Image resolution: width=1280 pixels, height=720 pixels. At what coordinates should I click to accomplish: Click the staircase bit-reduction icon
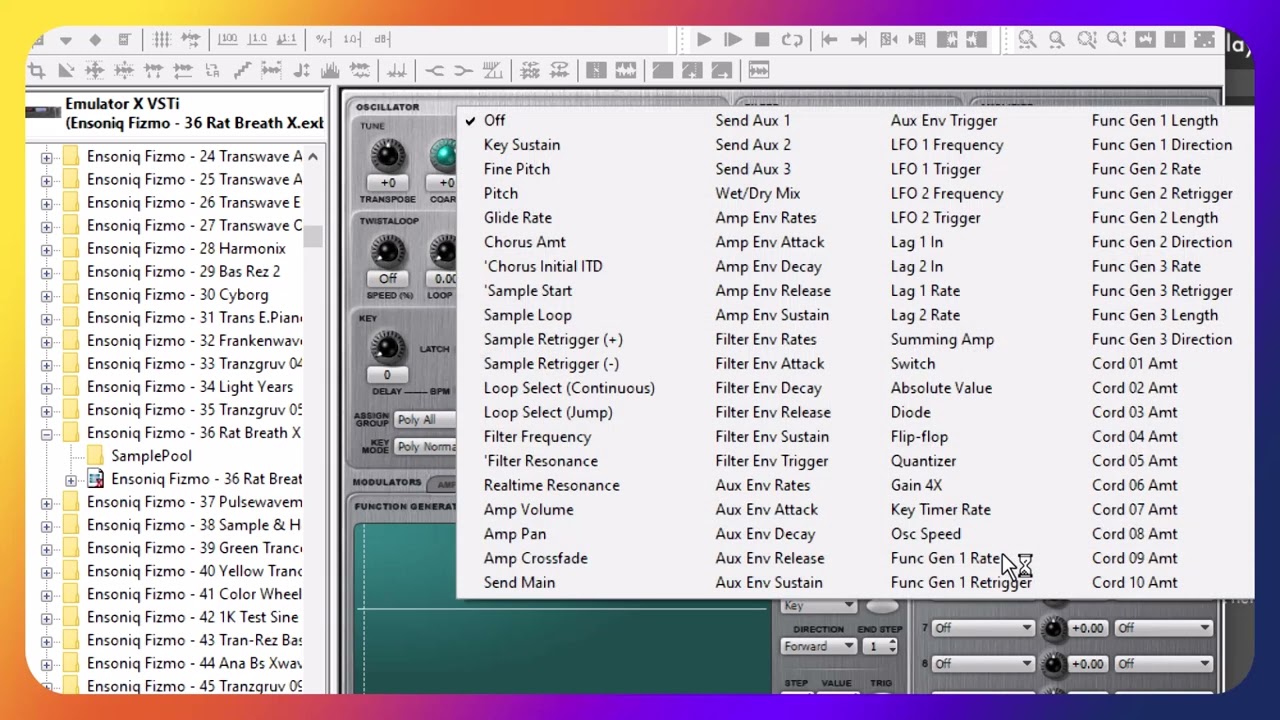pyautogui.click(x=242, y=71)
